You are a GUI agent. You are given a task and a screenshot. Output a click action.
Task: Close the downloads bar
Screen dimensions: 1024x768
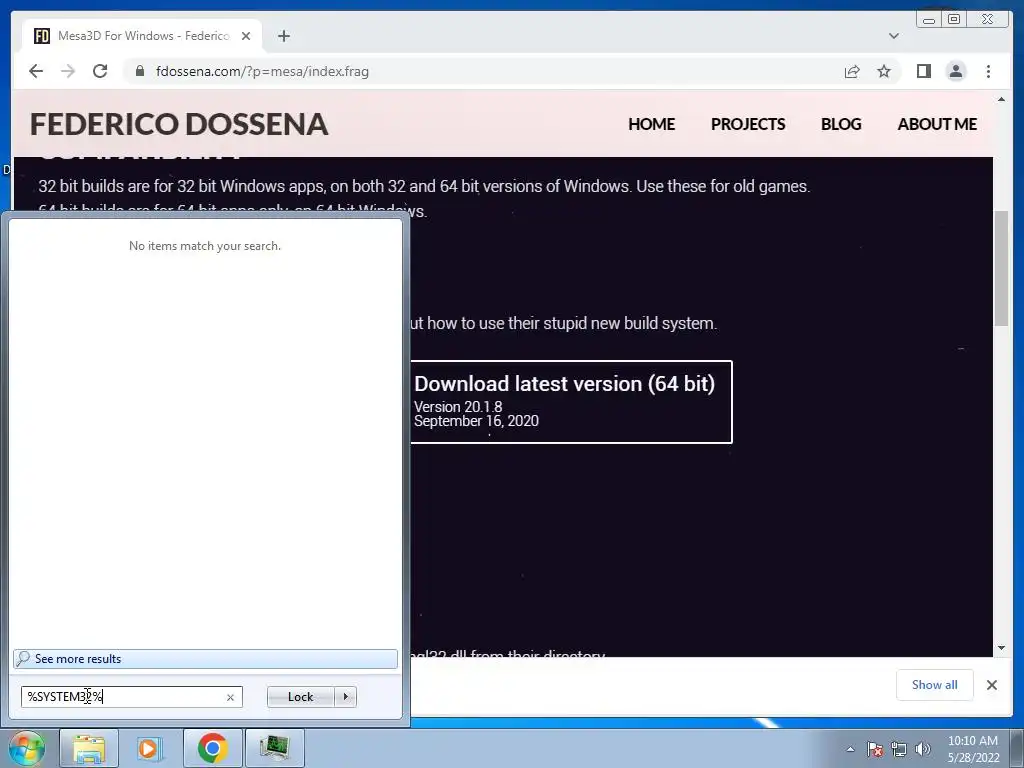[x=991, y=684]
